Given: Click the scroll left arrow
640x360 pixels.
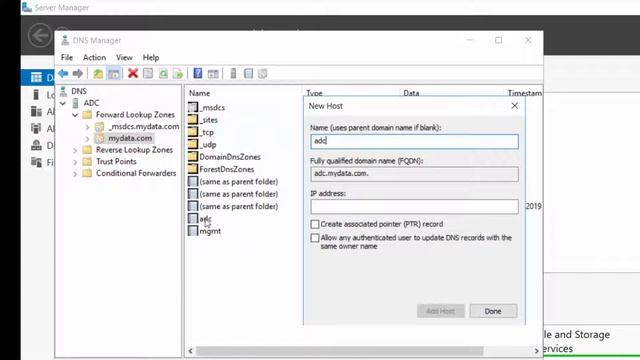Looking at the screenshot, I should 190,351.
